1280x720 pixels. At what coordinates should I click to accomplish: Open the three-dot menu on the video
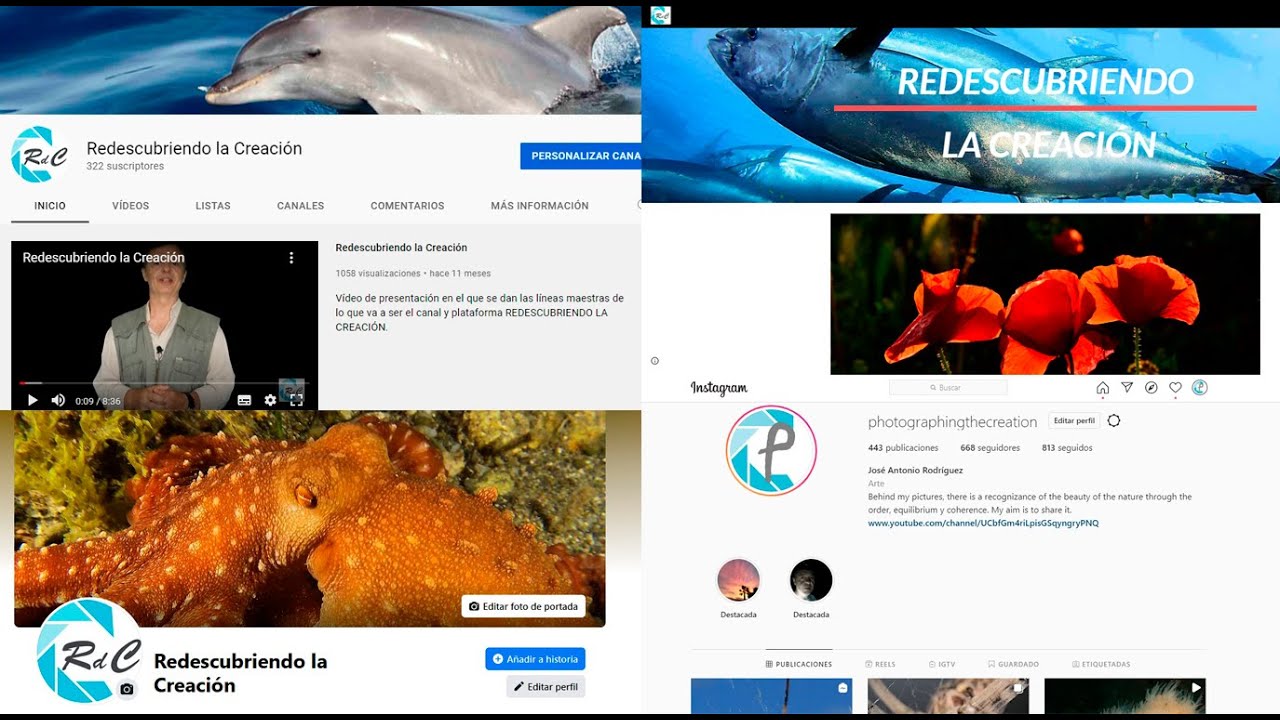pyautogui.click(x=291, y=258)
